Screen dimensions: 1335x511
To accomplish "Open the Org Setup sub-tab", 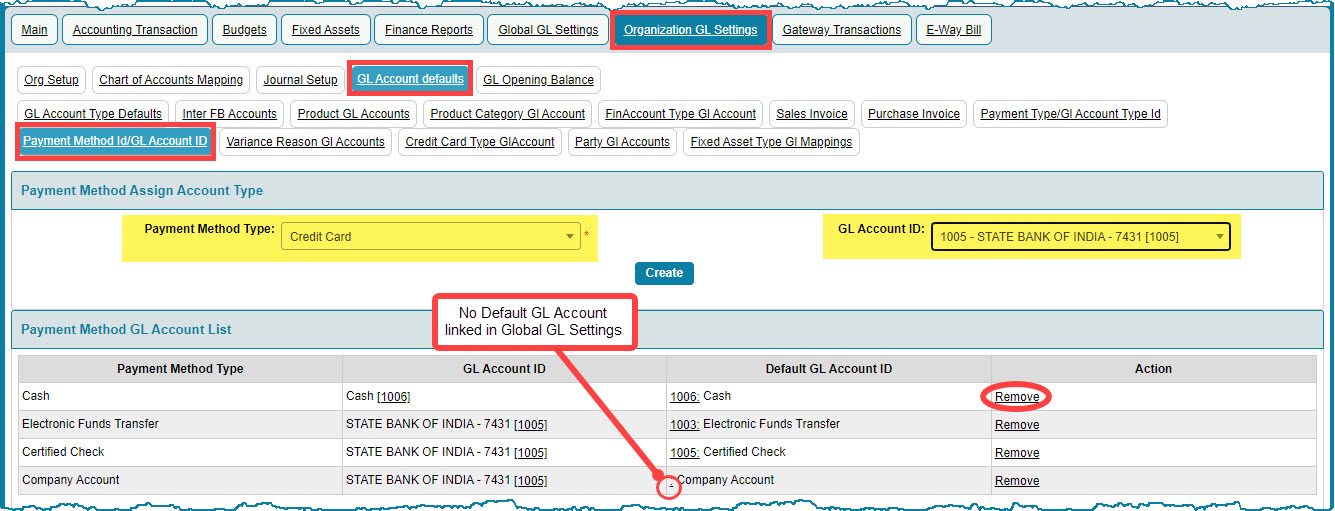I will pos(52,80).
